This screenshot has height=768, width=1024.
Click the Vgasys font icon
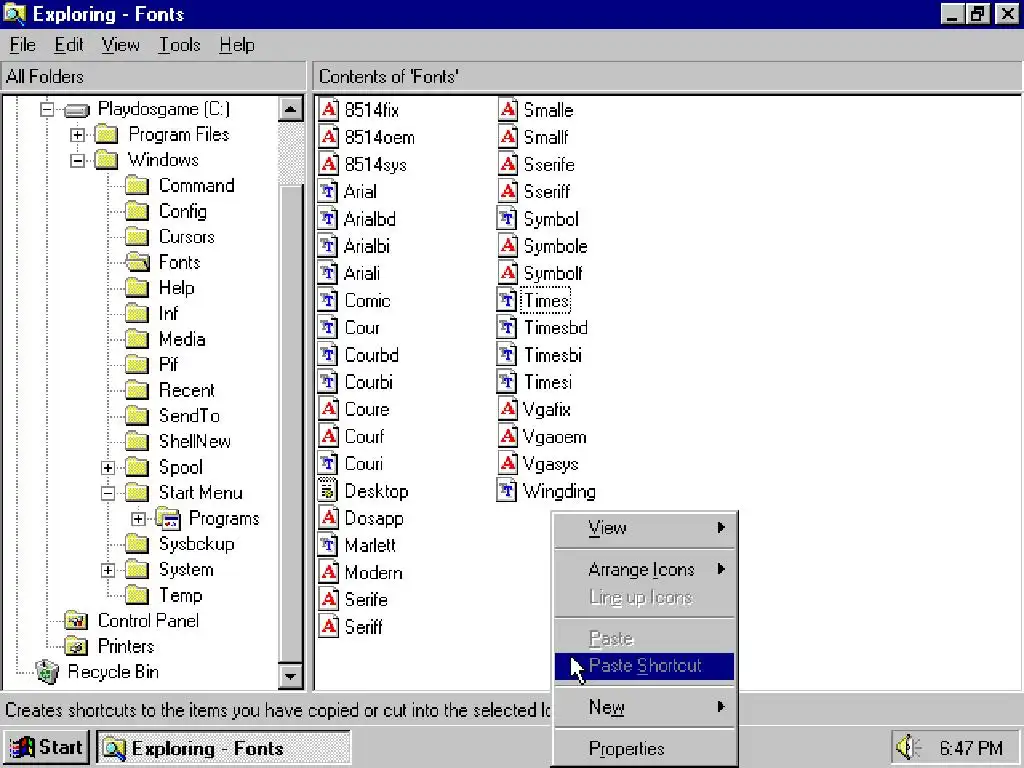(x=507, y=463)
